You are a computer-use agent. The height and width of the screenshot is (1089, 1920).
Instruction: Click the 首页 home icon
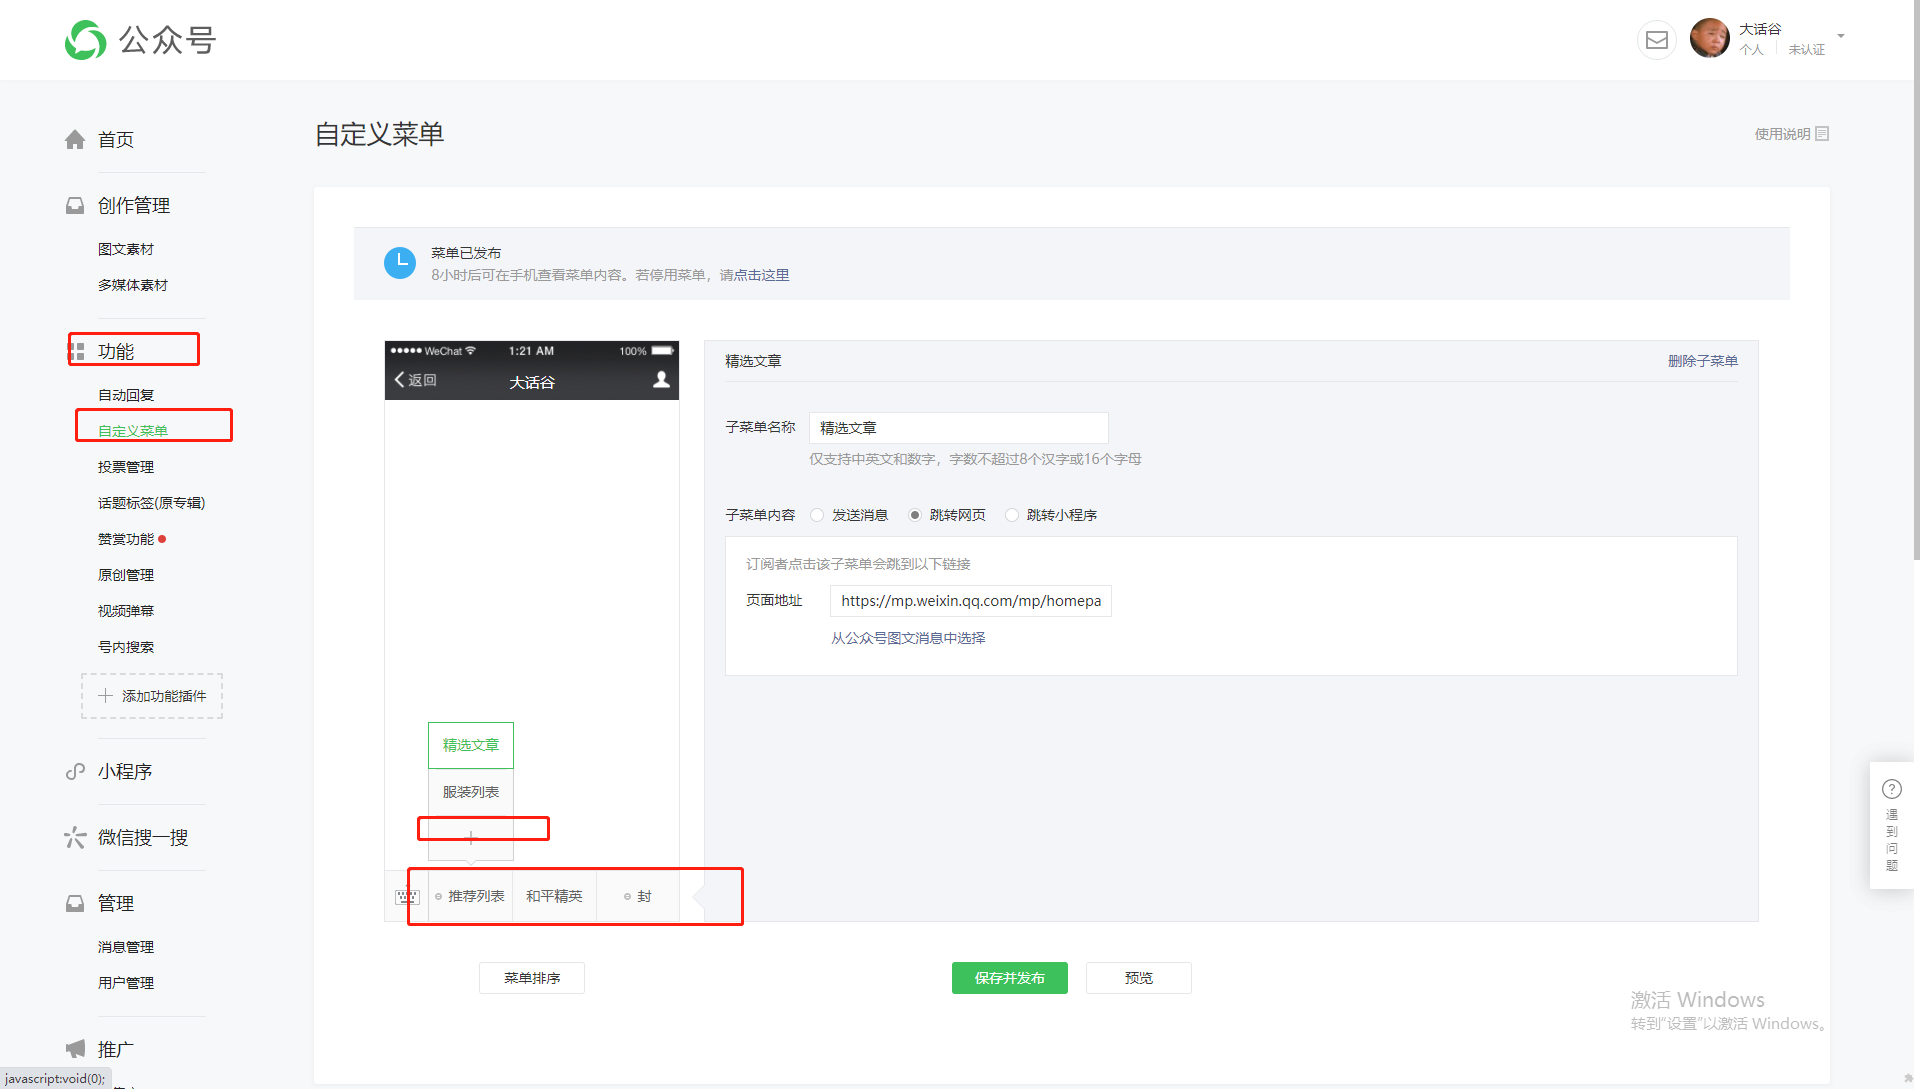(x=75, y=140)
